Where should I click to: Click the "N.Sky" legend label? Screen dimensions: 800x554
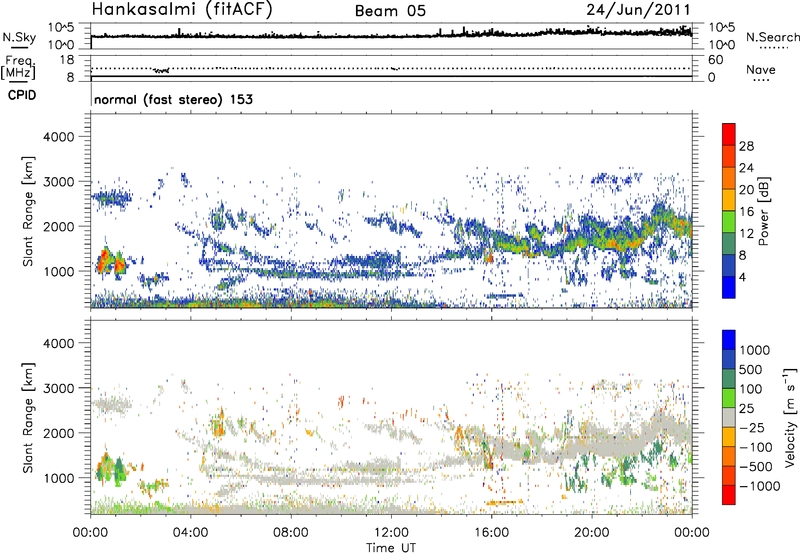click(19, 37)
